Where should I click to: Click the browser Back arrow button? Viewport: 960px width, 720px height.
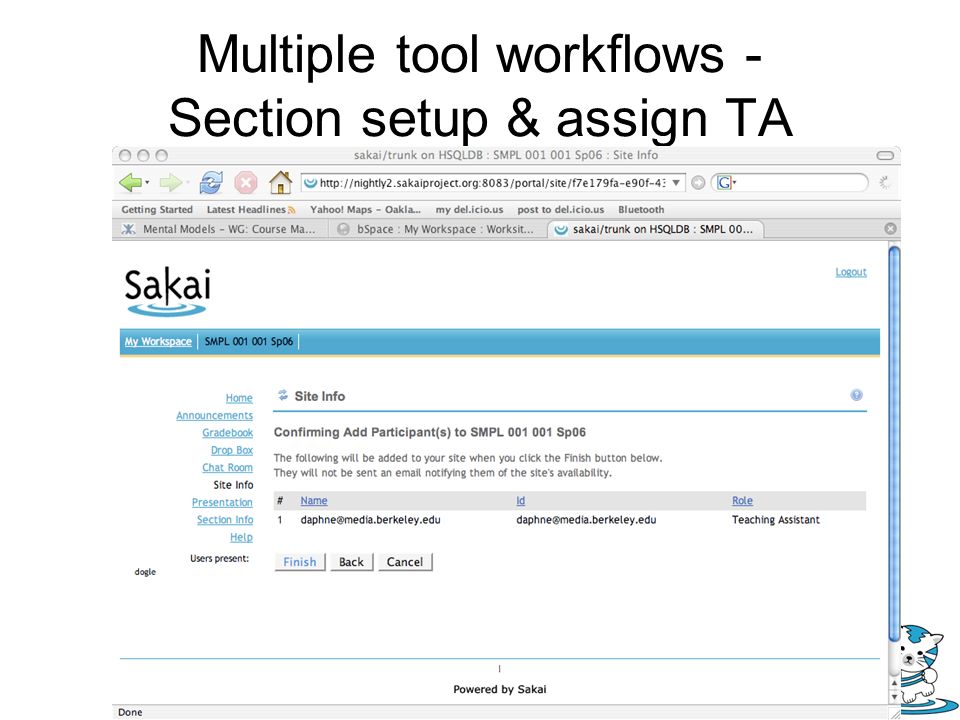click(130, 182)
